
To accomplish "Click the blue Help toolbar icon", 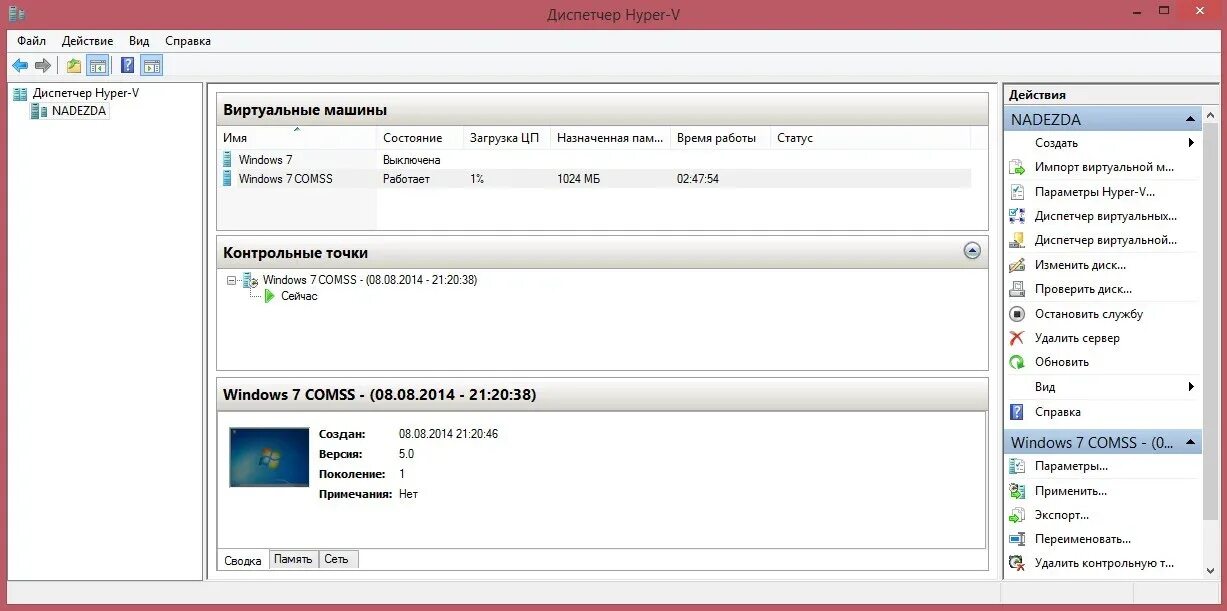I will click(x=128, y=66).
